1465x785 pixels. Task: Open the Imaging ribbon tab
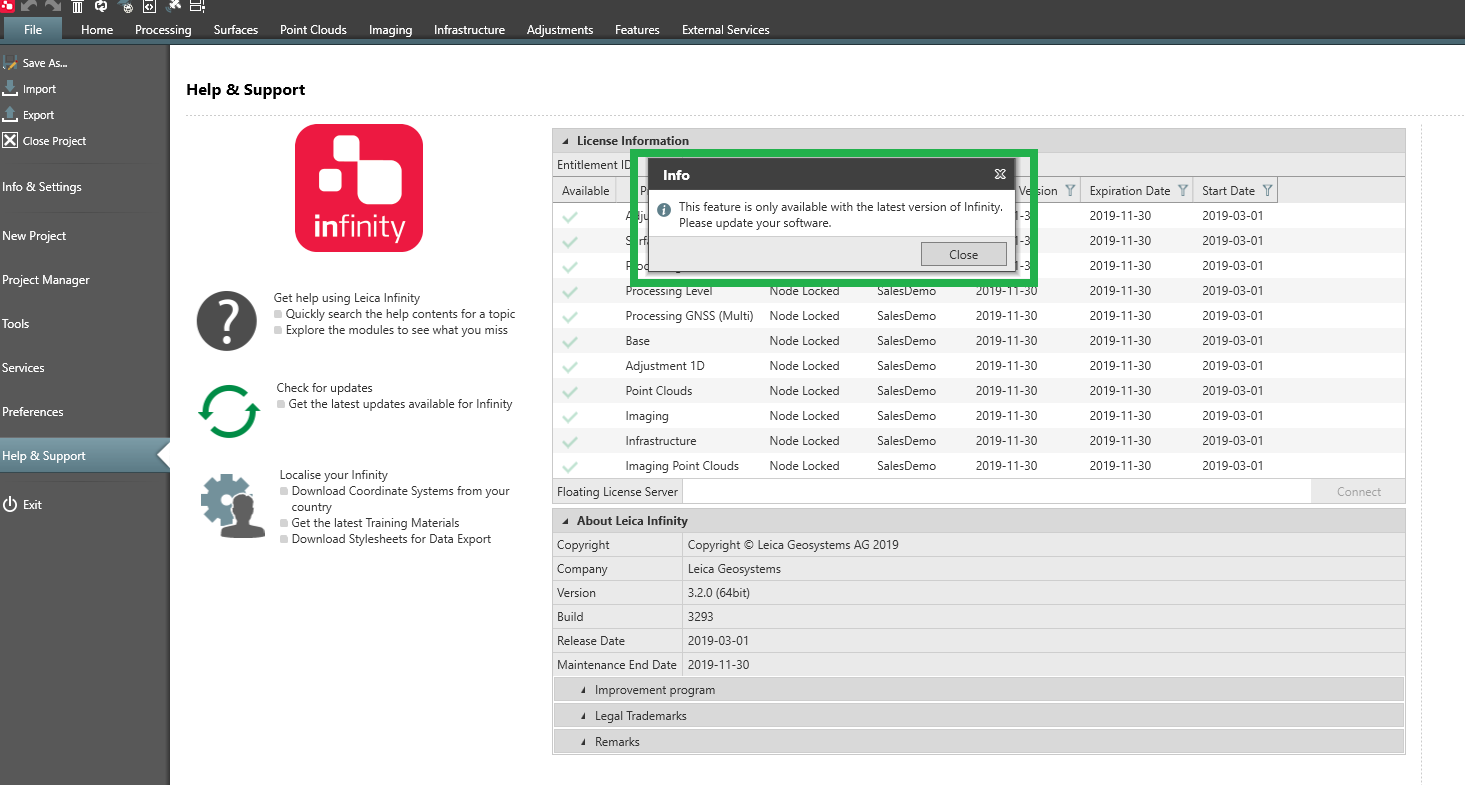pos(390,30)
